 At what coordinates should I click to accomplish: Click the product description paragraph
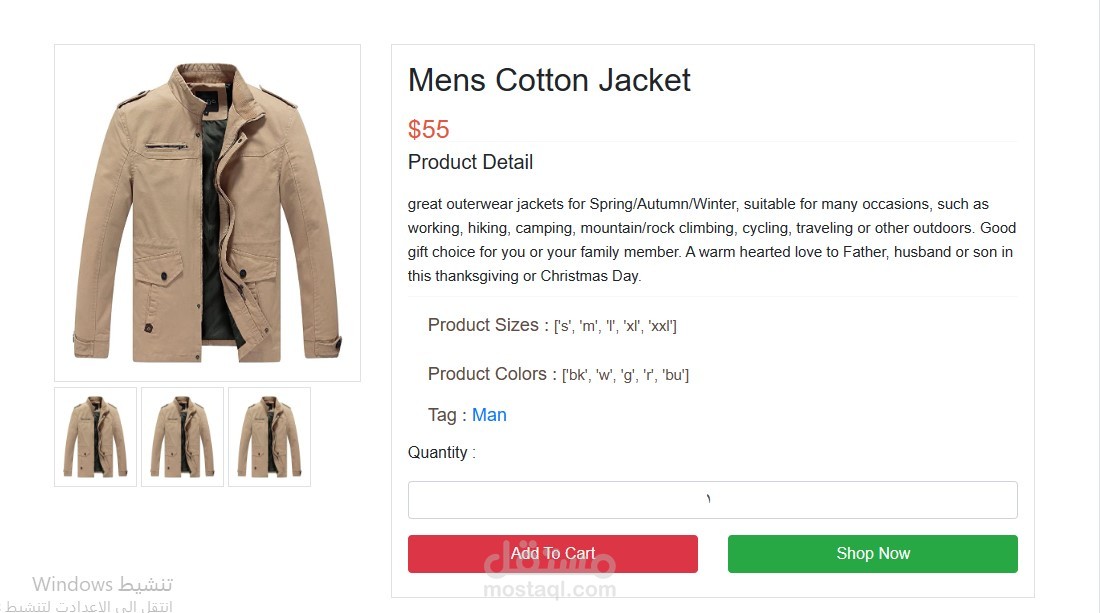pos(711,240)
